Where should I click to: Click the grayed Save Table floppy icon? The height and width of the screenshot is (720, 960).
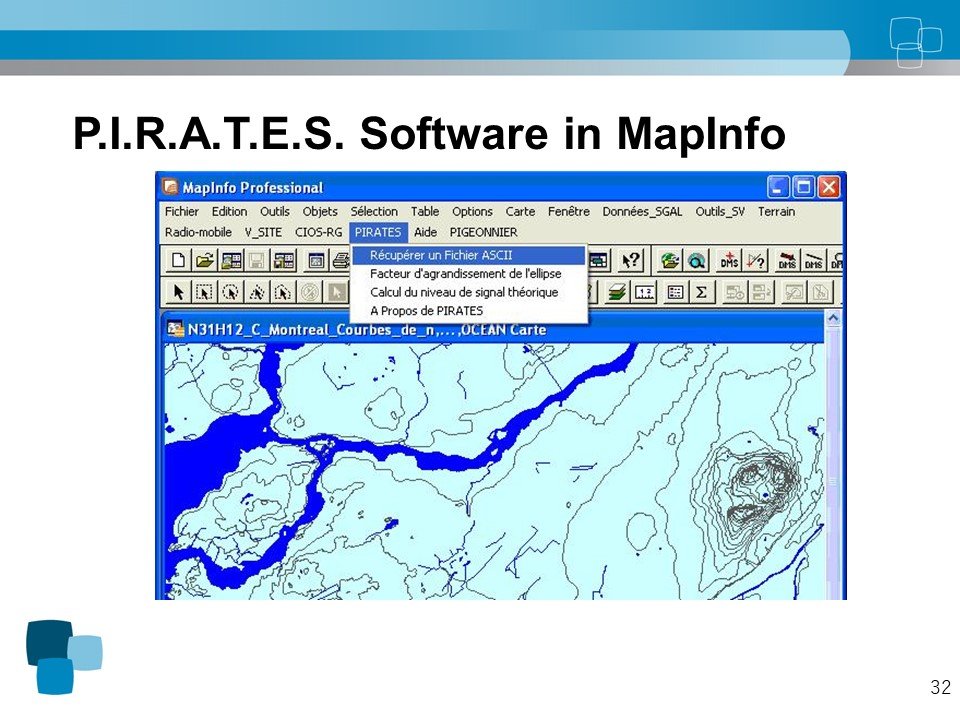(256, 261)
